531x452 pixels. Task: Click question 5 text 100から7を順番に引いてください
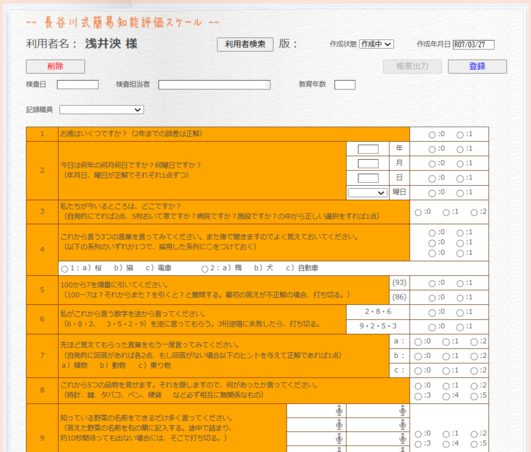(x=114, y=285)
